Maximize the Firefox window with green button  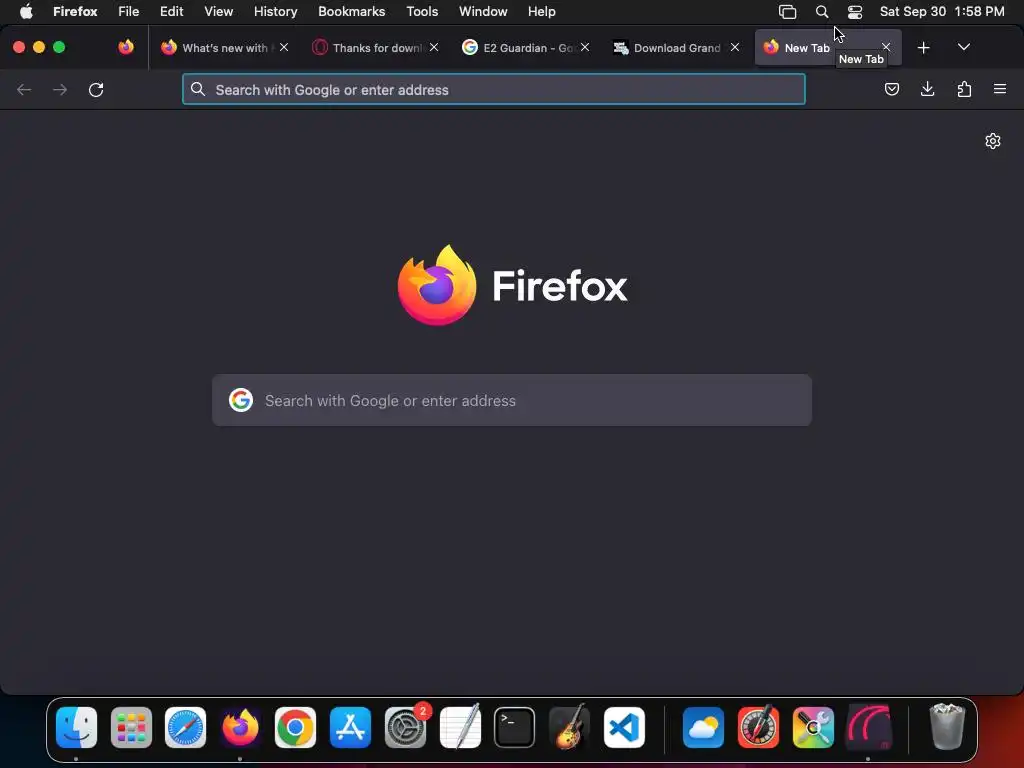pyautogui.click(x=59, y=47)
